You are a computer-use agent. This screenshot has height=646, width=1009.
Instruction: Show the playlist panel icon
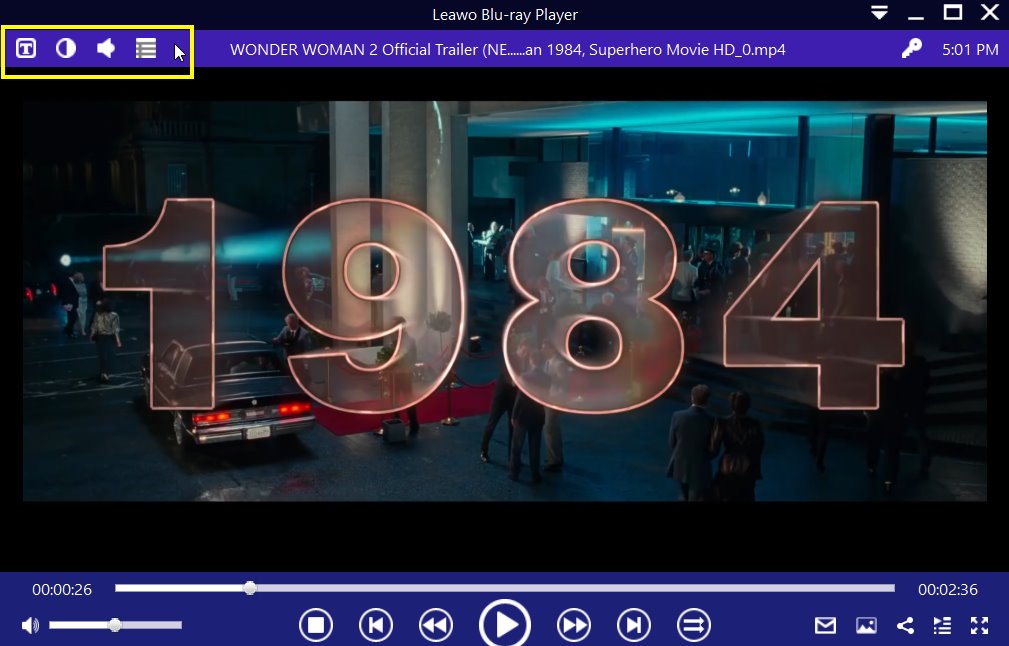coord(942,625)
